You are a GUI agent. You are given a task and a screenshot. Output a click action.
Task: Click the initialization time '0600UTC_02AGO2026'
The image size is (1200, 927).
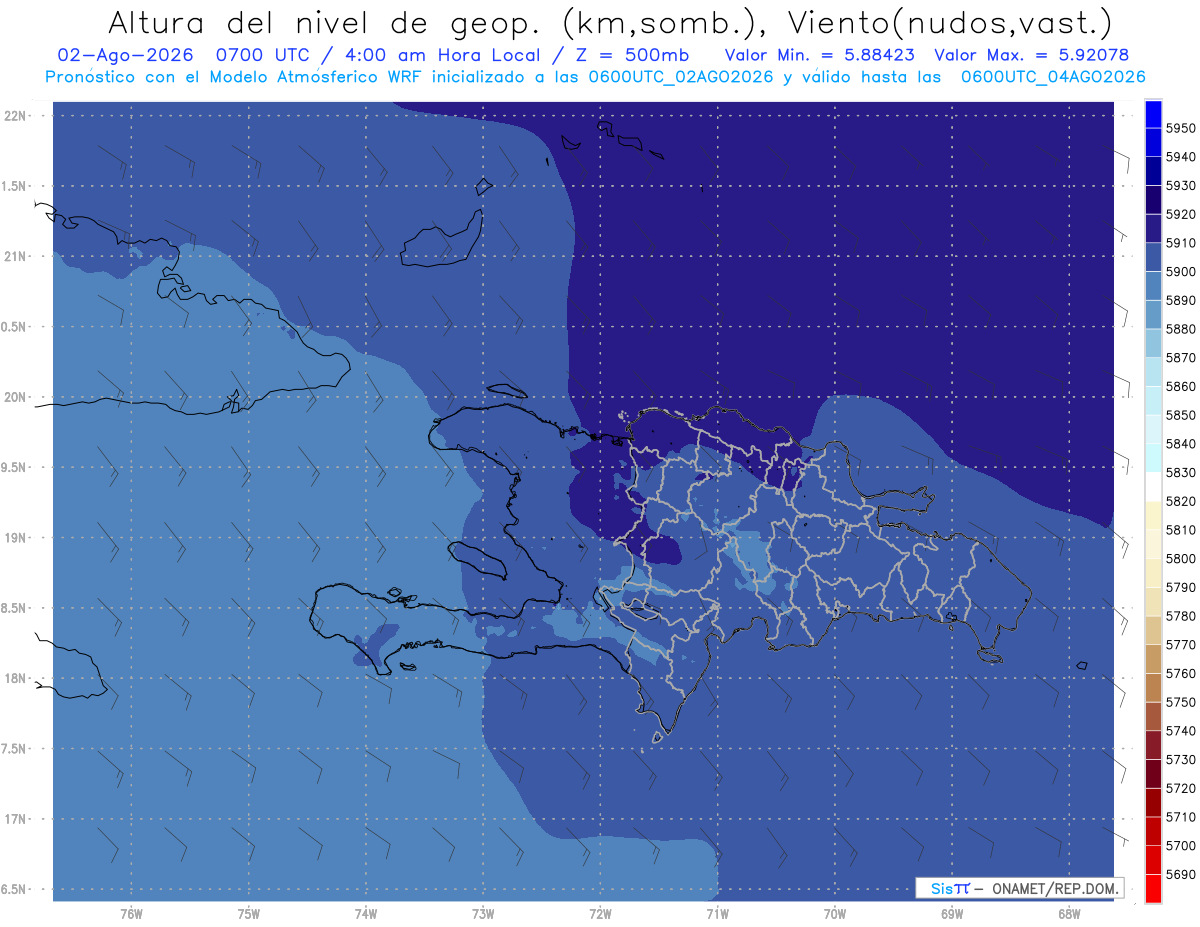679,76
